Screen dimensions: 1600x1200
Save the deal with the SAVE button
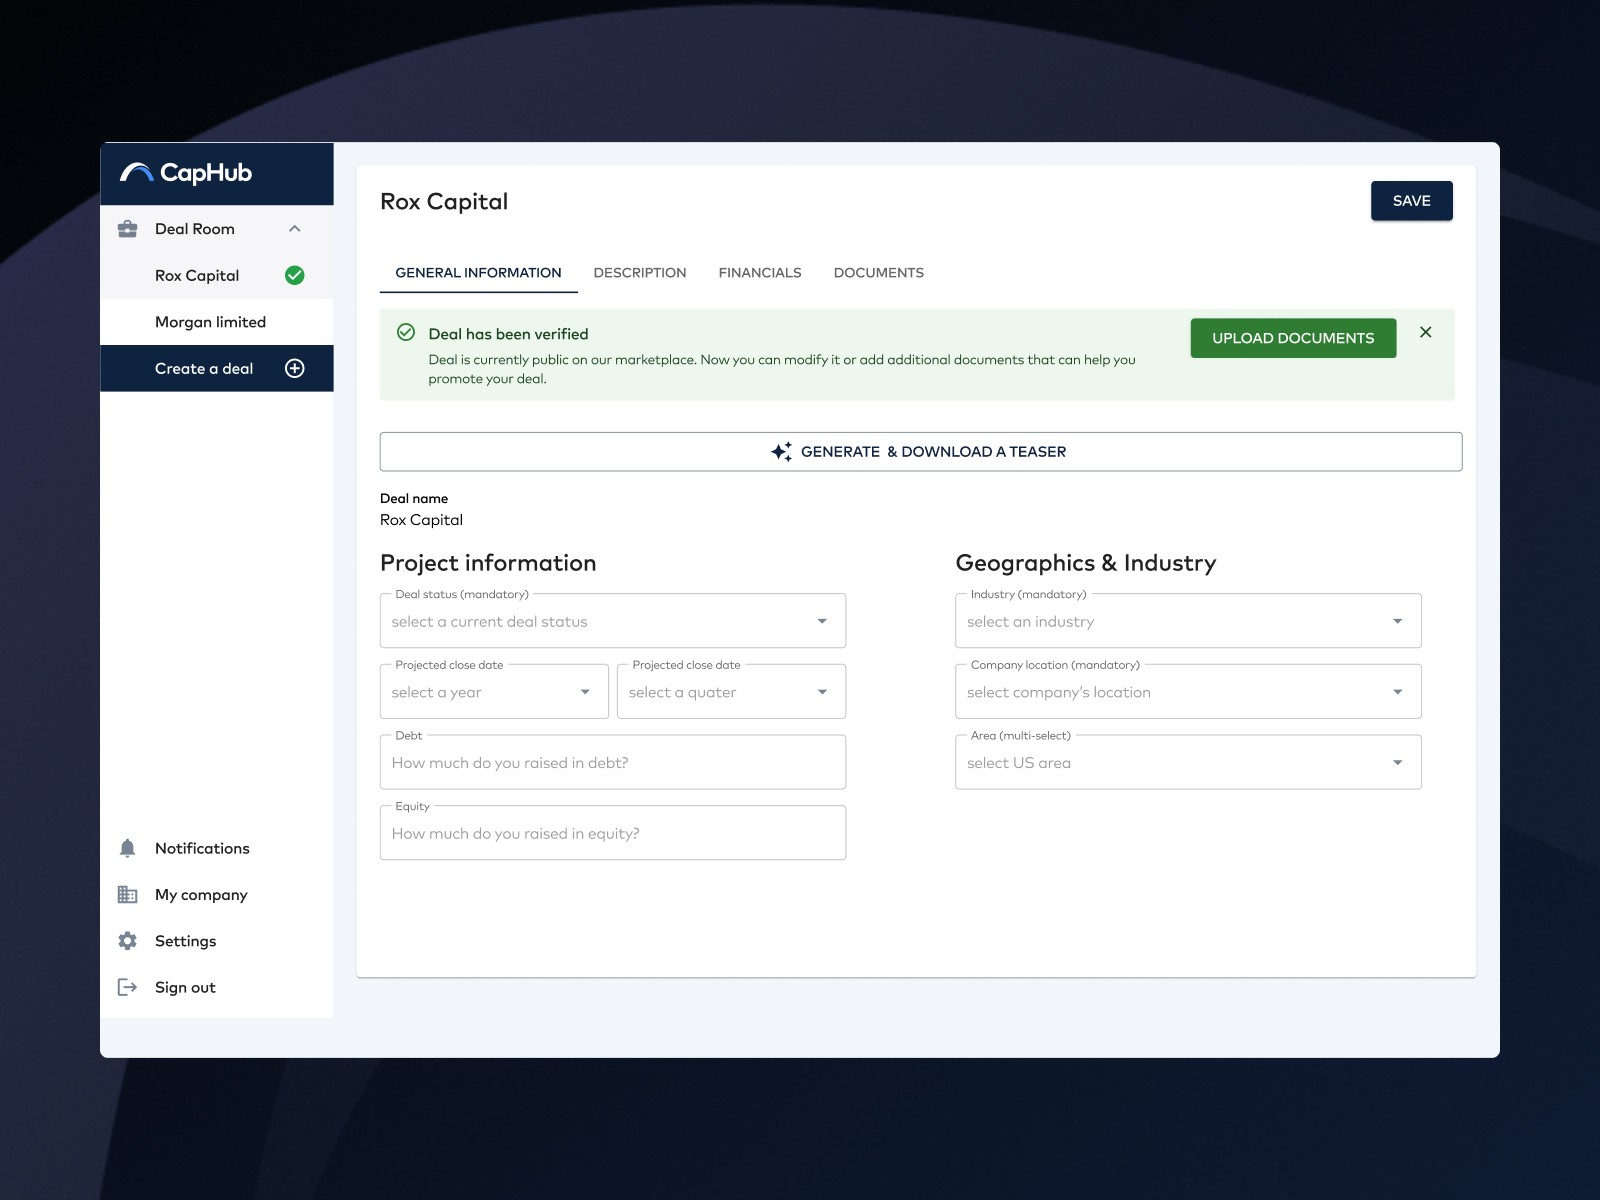pos(1411,201)
